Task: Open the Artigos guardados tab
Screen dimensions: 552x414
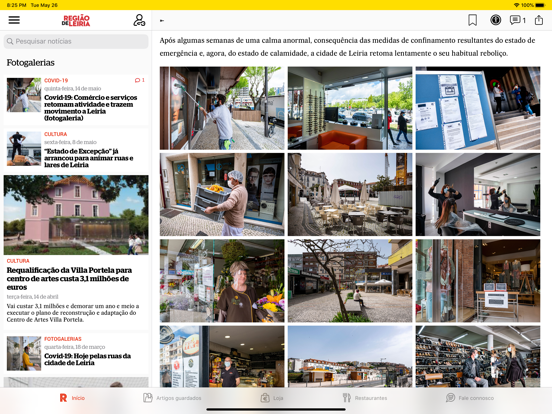Action: pos(172,398)
